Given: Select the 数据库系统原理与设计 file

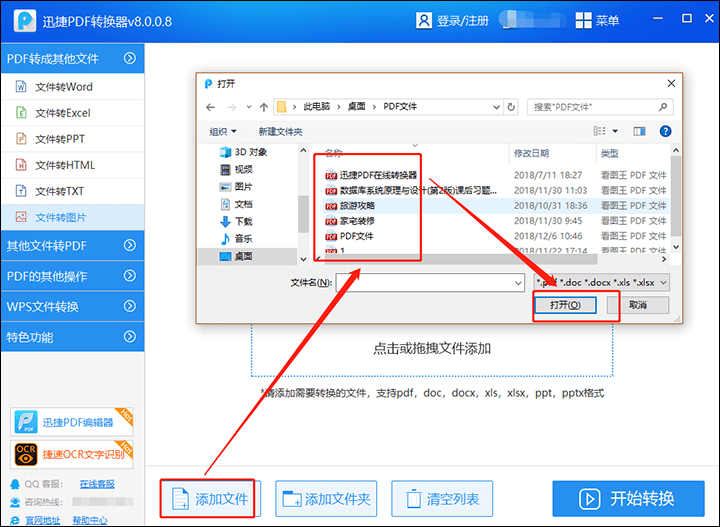Looking at the screenshot, I should tap(411, 190).
